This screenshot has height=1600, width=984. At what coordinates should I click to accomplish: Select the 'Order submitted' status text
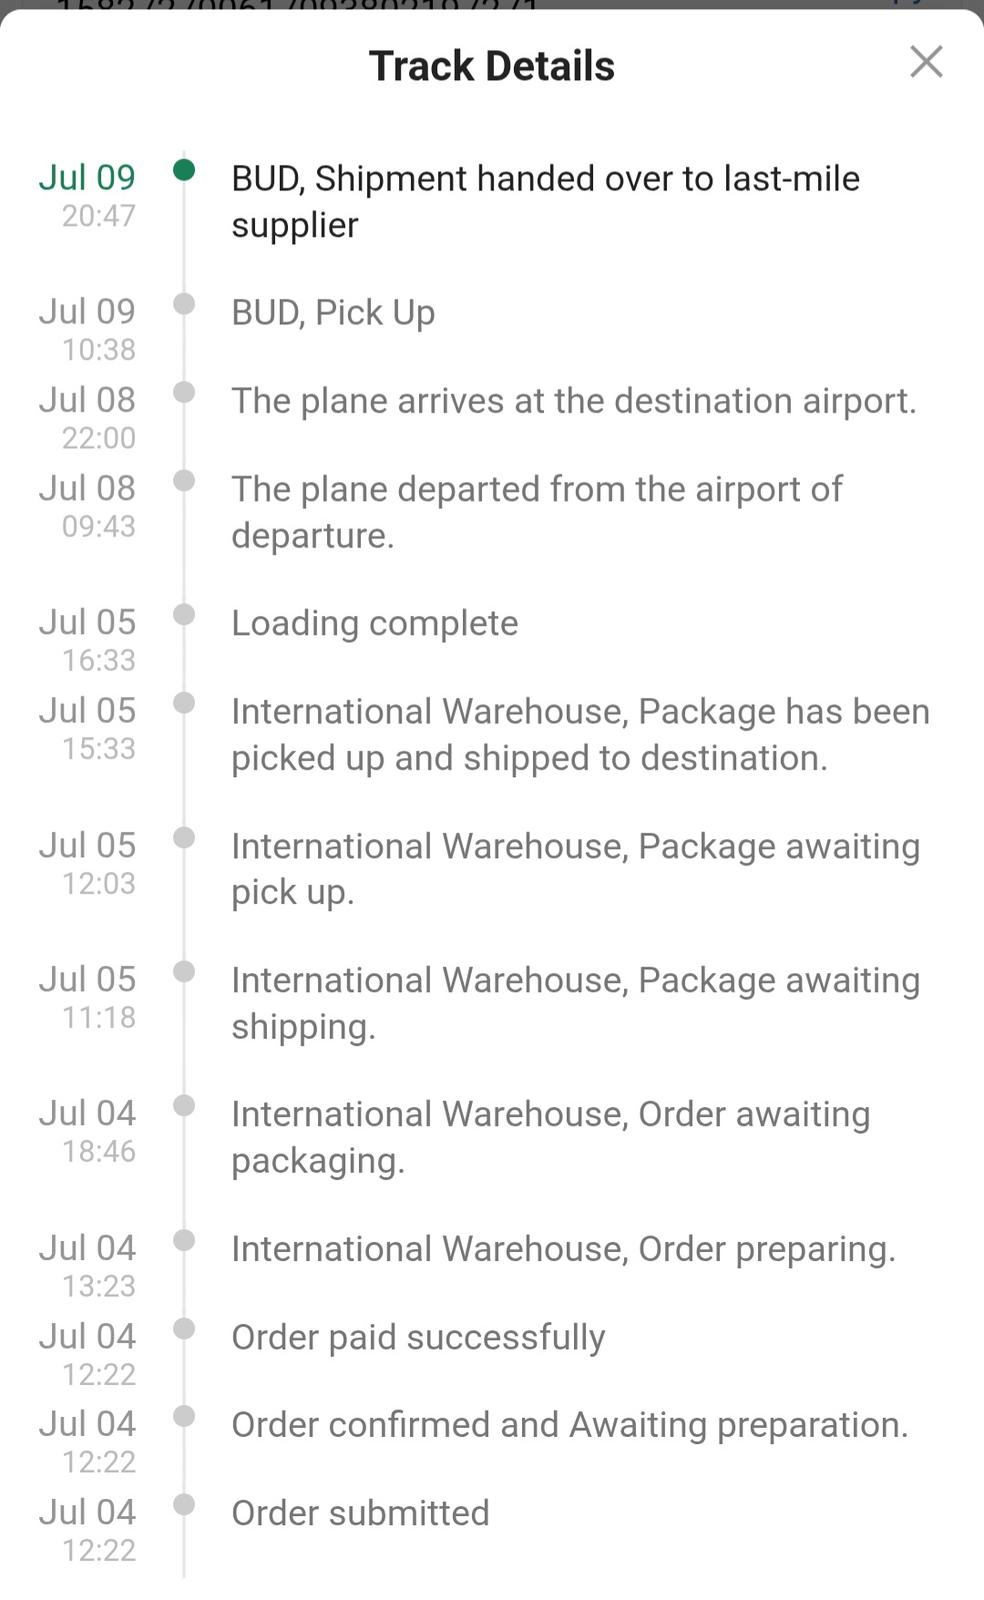click(360, 1513)
